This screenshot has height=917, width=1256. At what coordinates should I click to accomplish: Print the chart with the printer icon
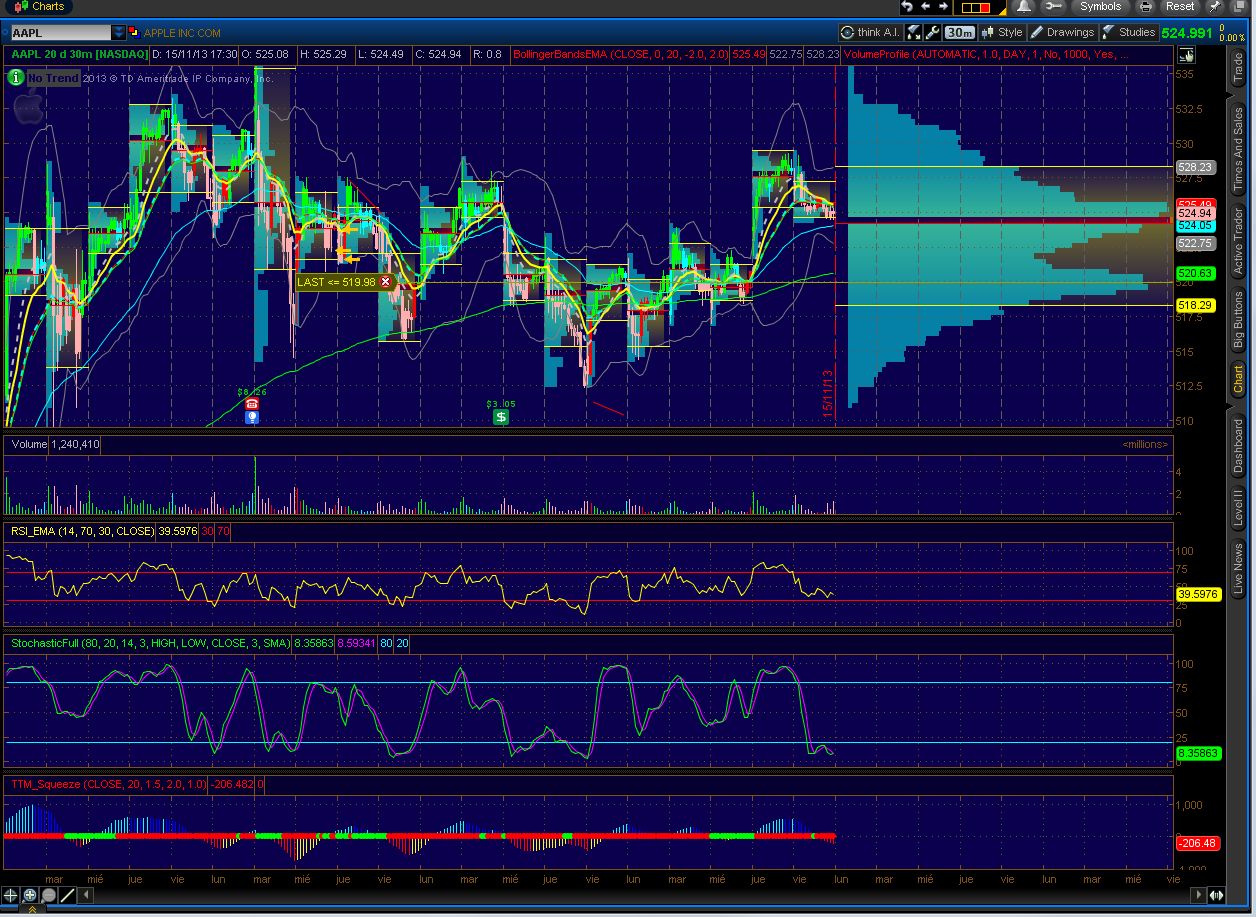(1146, 6)
